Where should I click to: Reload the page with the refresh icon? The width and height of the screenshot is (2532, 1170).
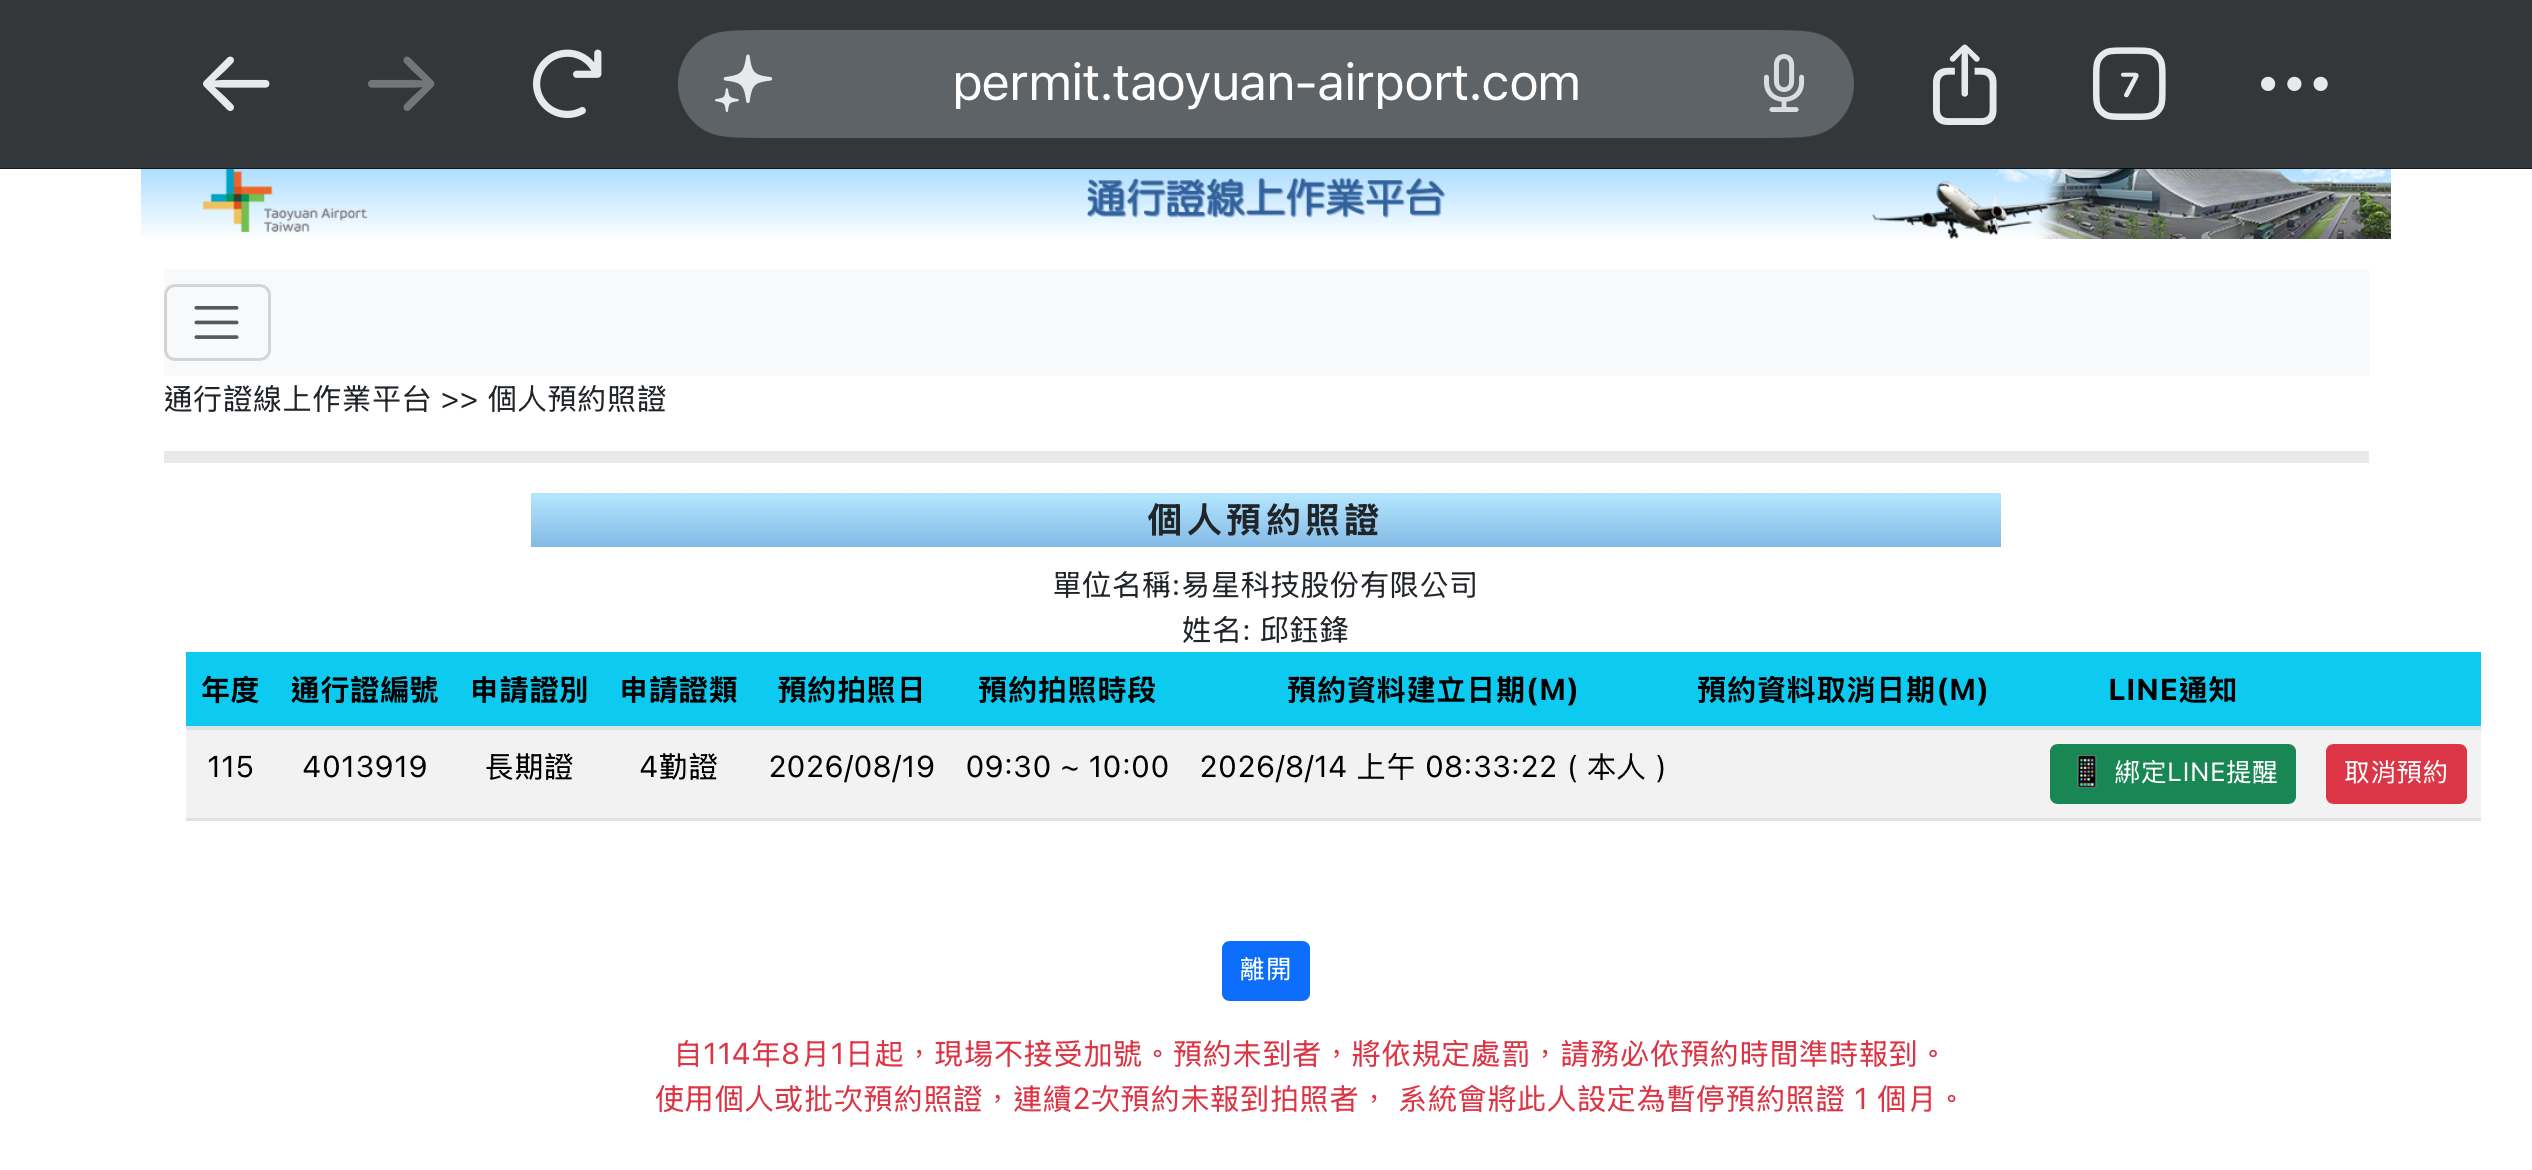[x=567, y=84]
